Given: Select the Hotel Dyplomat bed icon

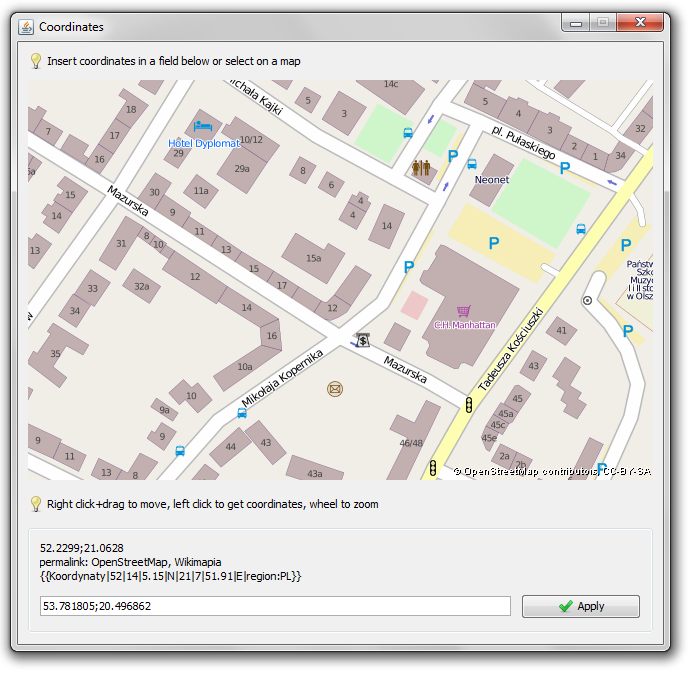Looking at the screenshot, I should pyautogui.click(x=203, y=126).
